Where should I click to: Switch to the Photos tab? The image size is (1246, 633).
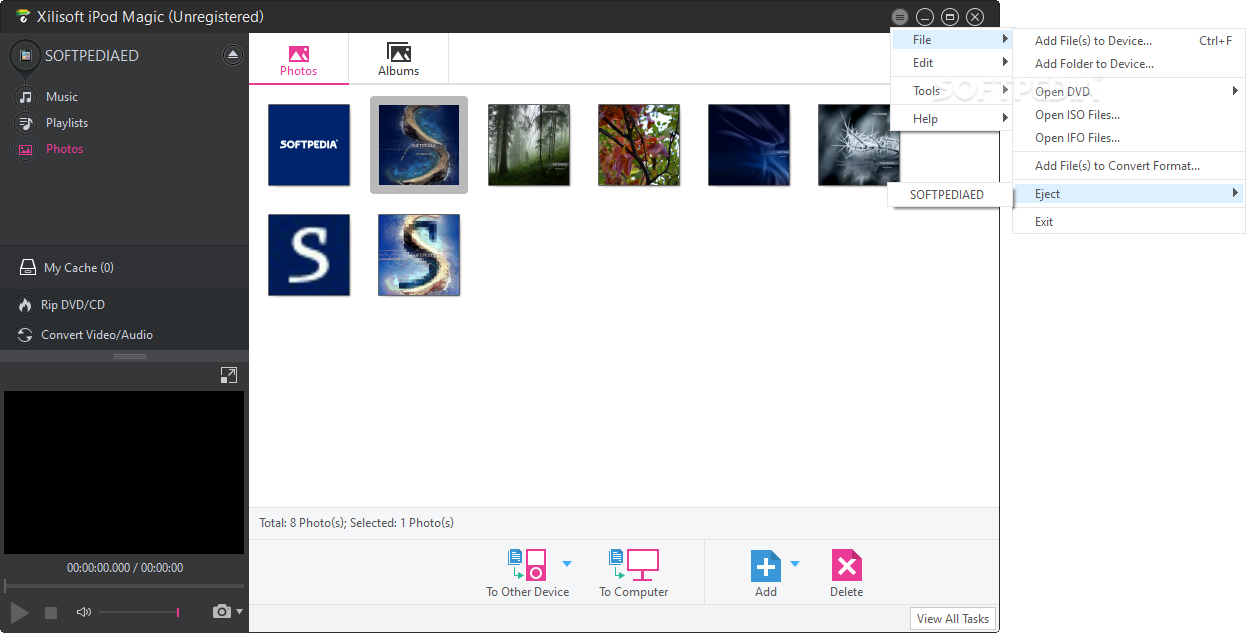[x=298, y=60]
